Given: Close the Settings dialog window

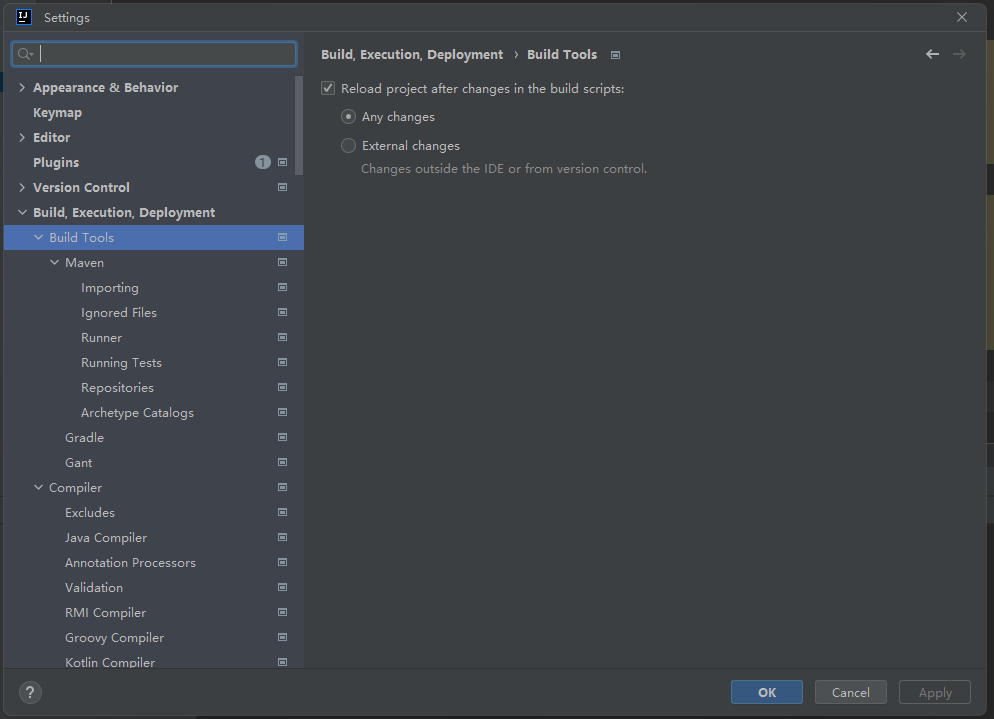Looking at the screenshot, I should (962, 17).
